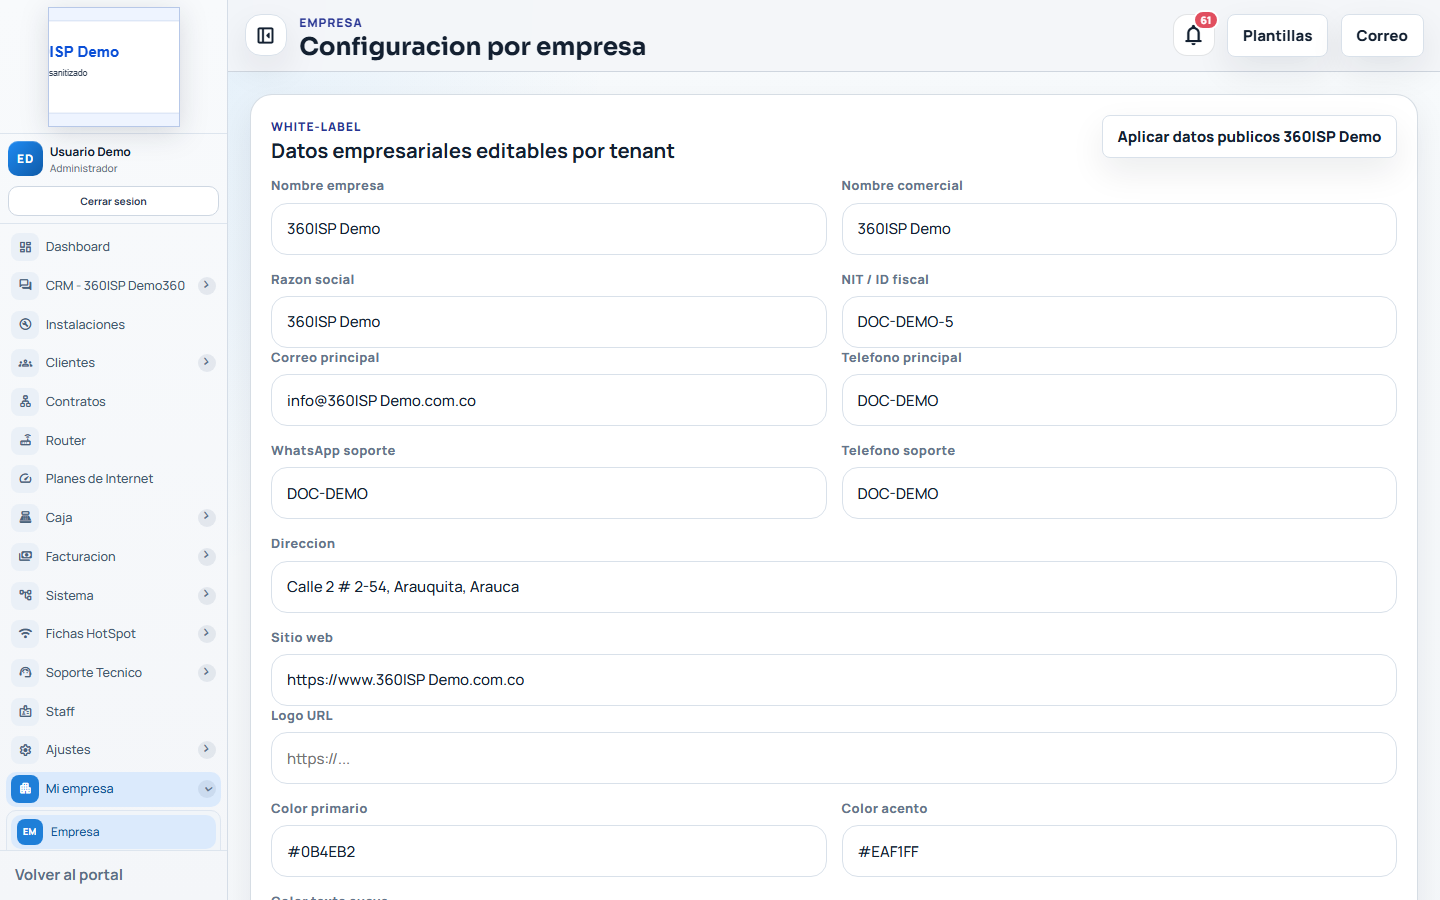Click the Razon social input

(x=549, y=322)
